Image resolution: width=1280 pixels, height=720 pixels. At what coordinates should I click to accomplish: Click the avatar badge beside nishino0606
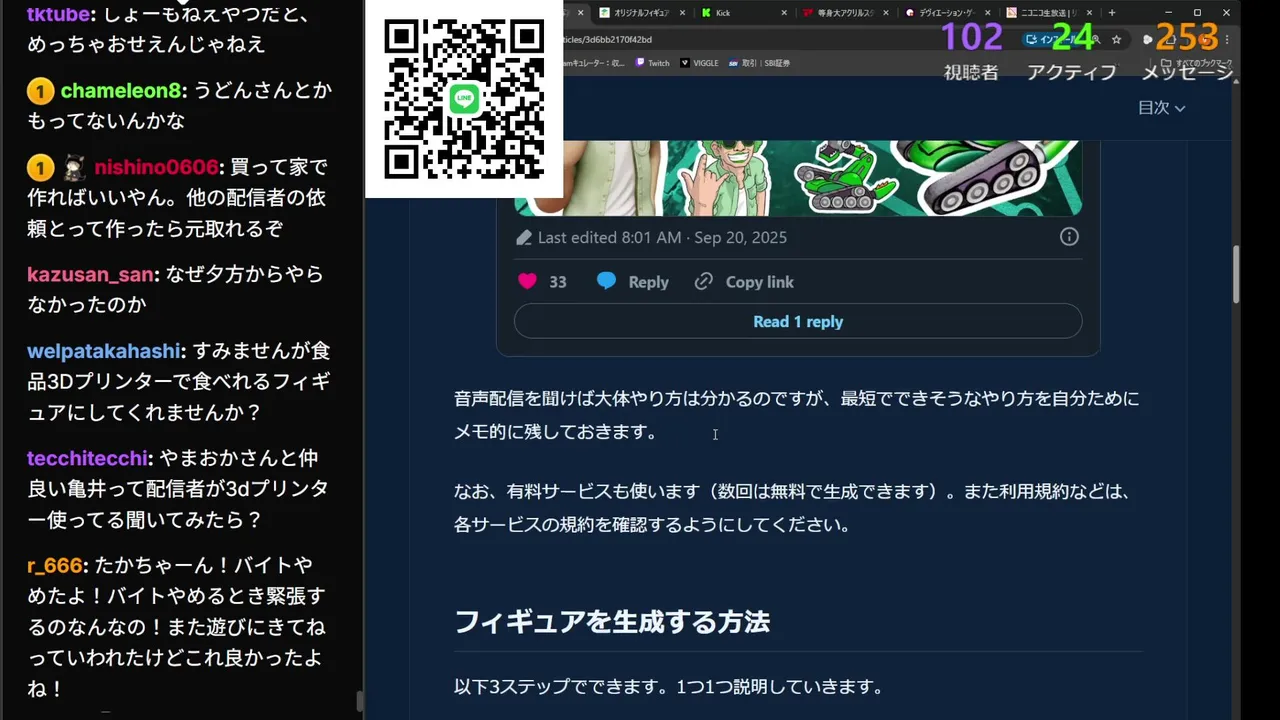(x=73, y=167)
